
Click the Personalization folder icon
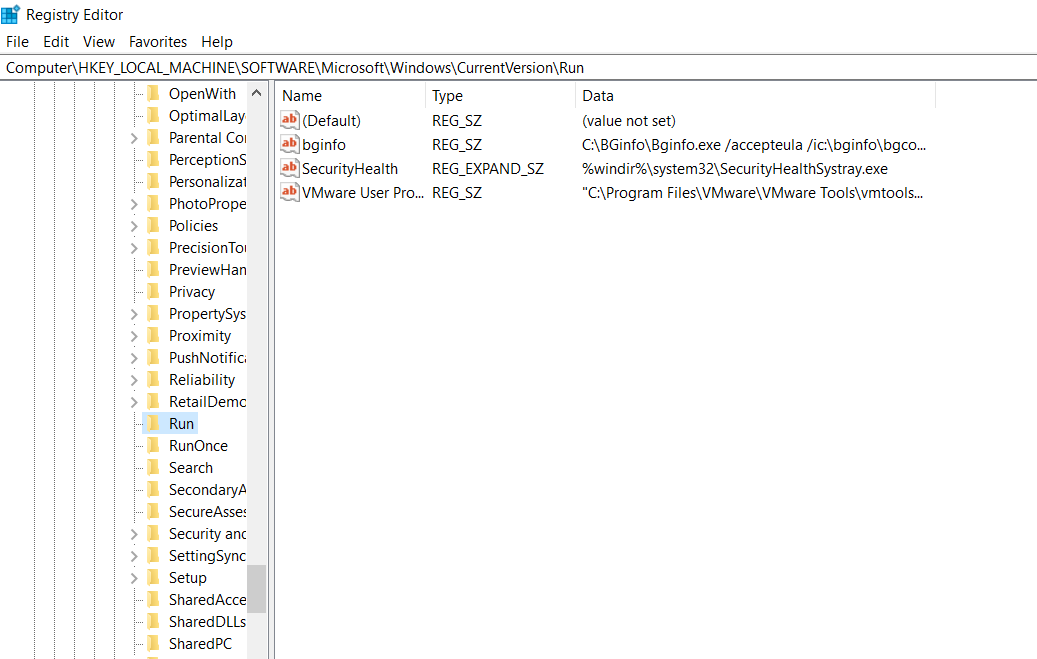pyautogui.click(x=153, y=181)
